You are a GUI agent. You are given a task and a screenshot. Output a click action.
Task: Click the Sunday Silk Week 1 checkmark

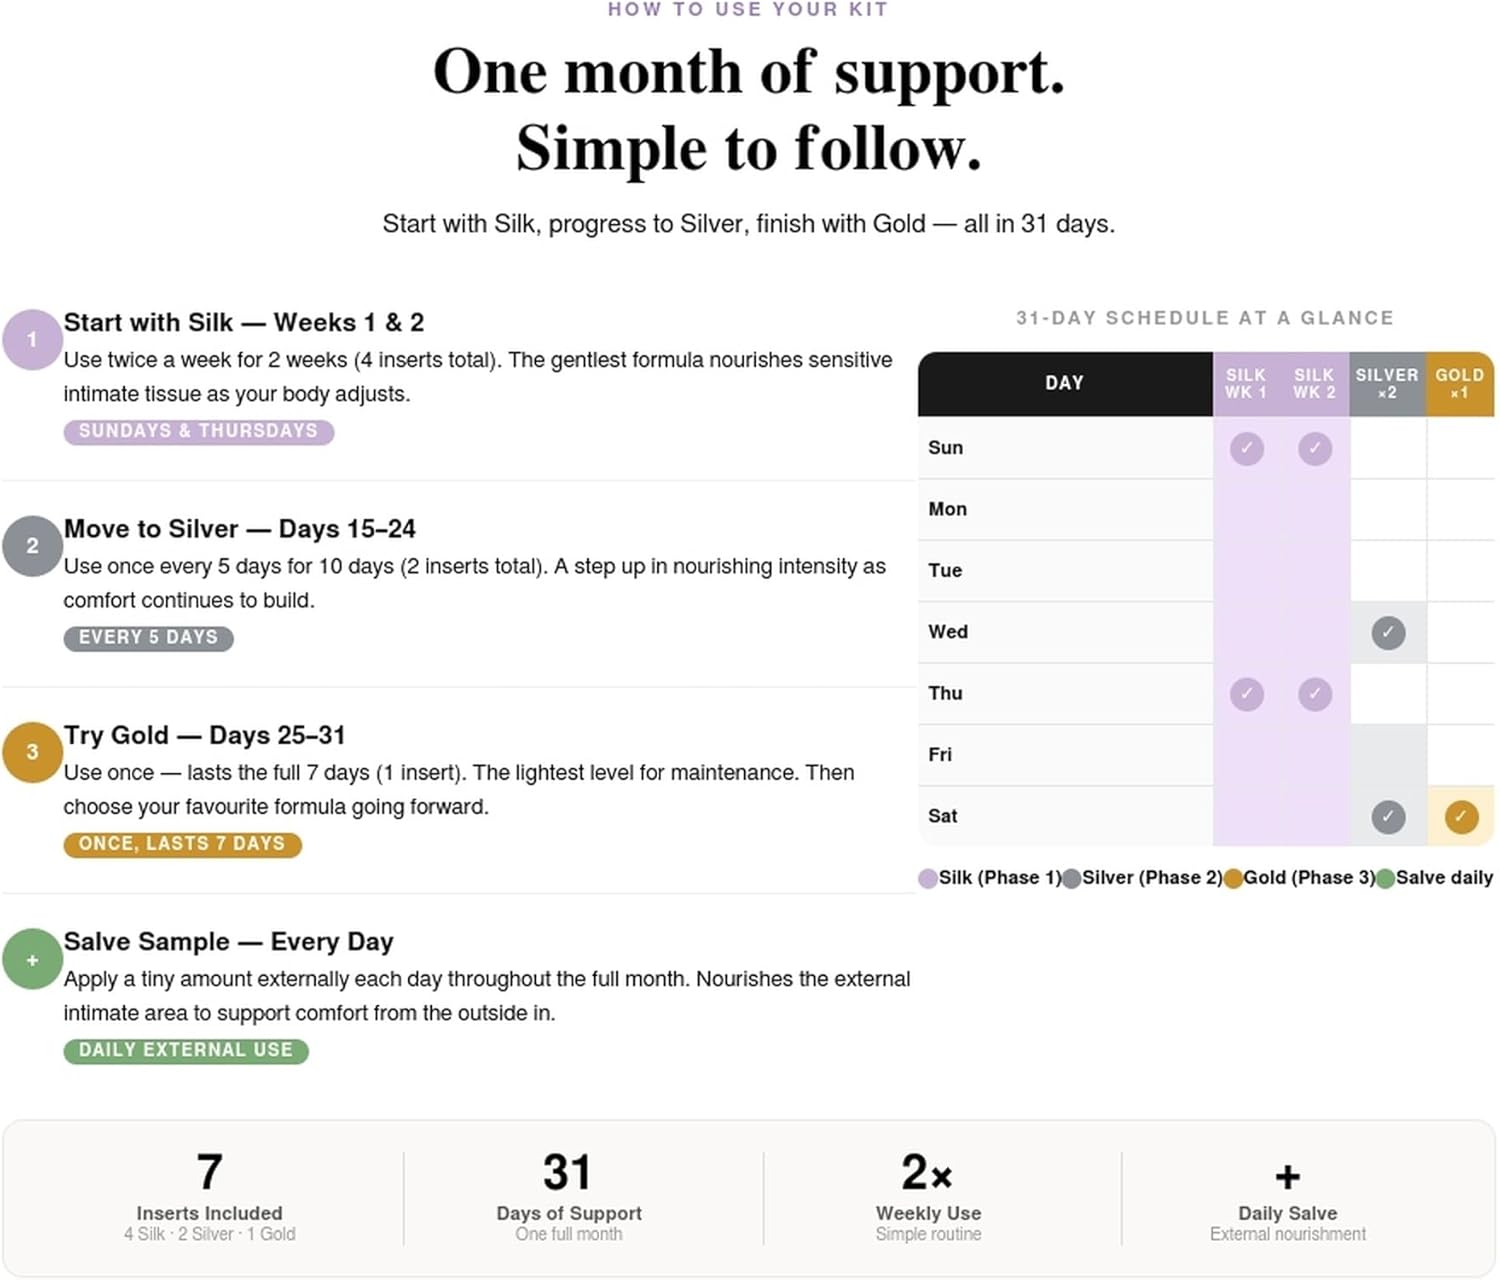pyautogui.click(x=1246, y=448)
